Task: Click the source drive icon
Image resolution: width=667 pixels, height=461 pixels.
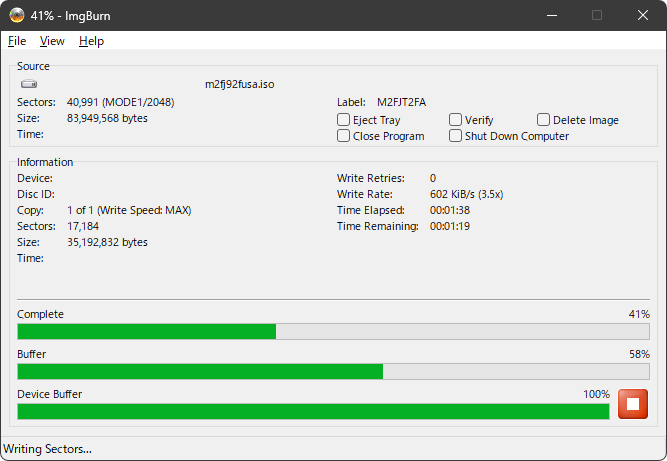Action: pyautogui.click(x=29, y=84)
